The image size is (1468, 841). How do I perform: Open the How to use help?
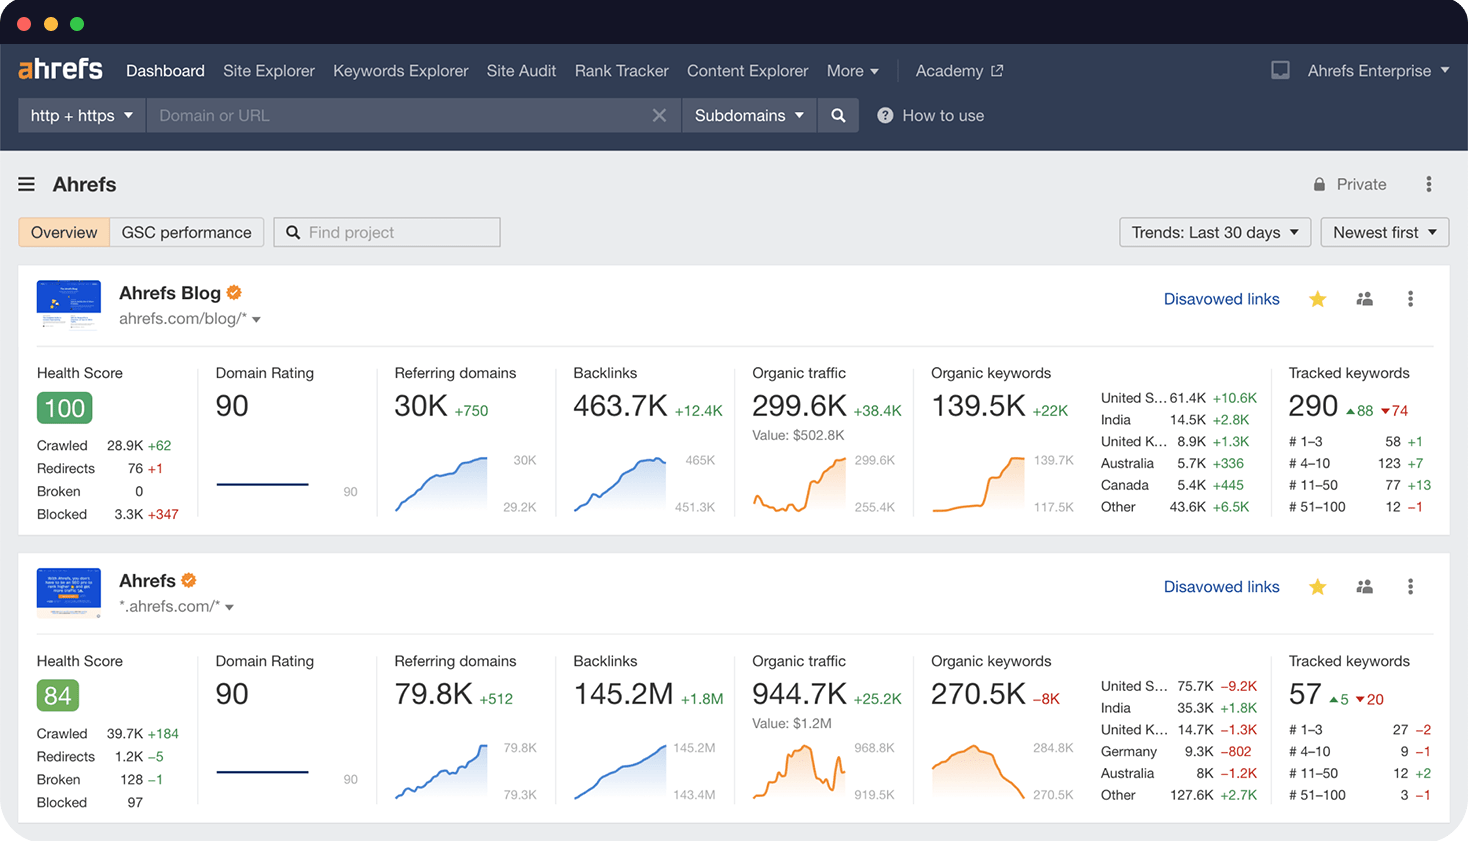pos(931,115)
